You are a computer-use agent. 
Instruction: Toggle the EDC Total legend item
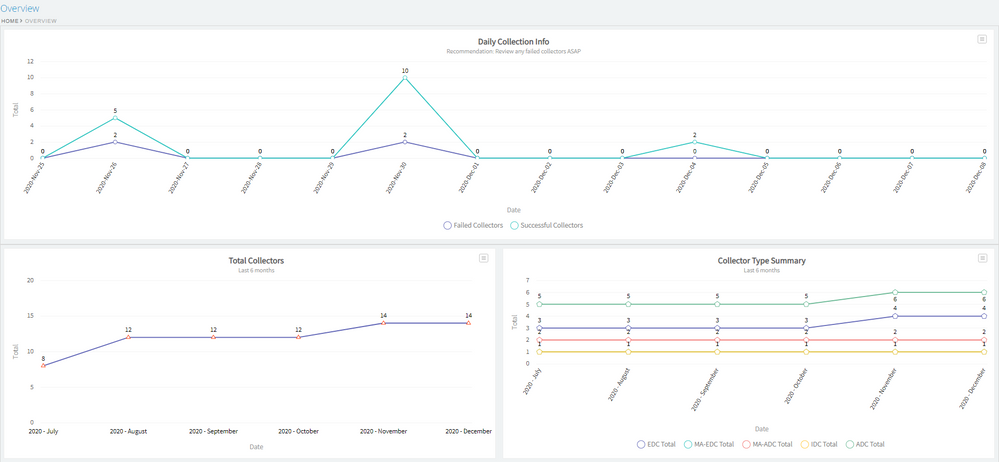[656, 444]
